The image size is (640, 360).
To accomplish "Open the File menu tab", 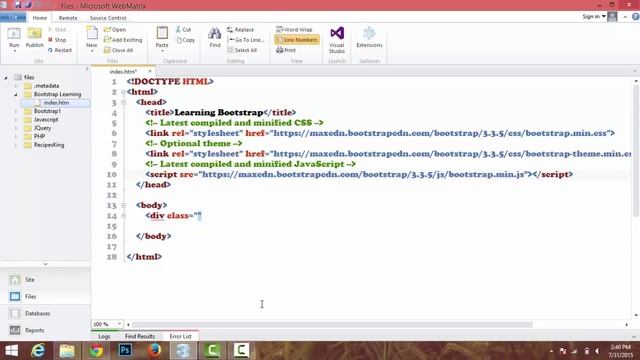I will (13, 17).
